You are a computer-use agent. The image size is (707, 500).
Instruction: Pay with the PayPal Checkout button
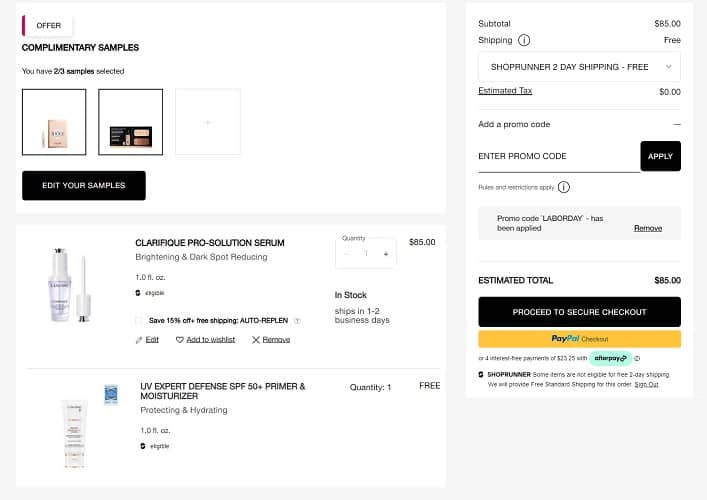point(579,339)
